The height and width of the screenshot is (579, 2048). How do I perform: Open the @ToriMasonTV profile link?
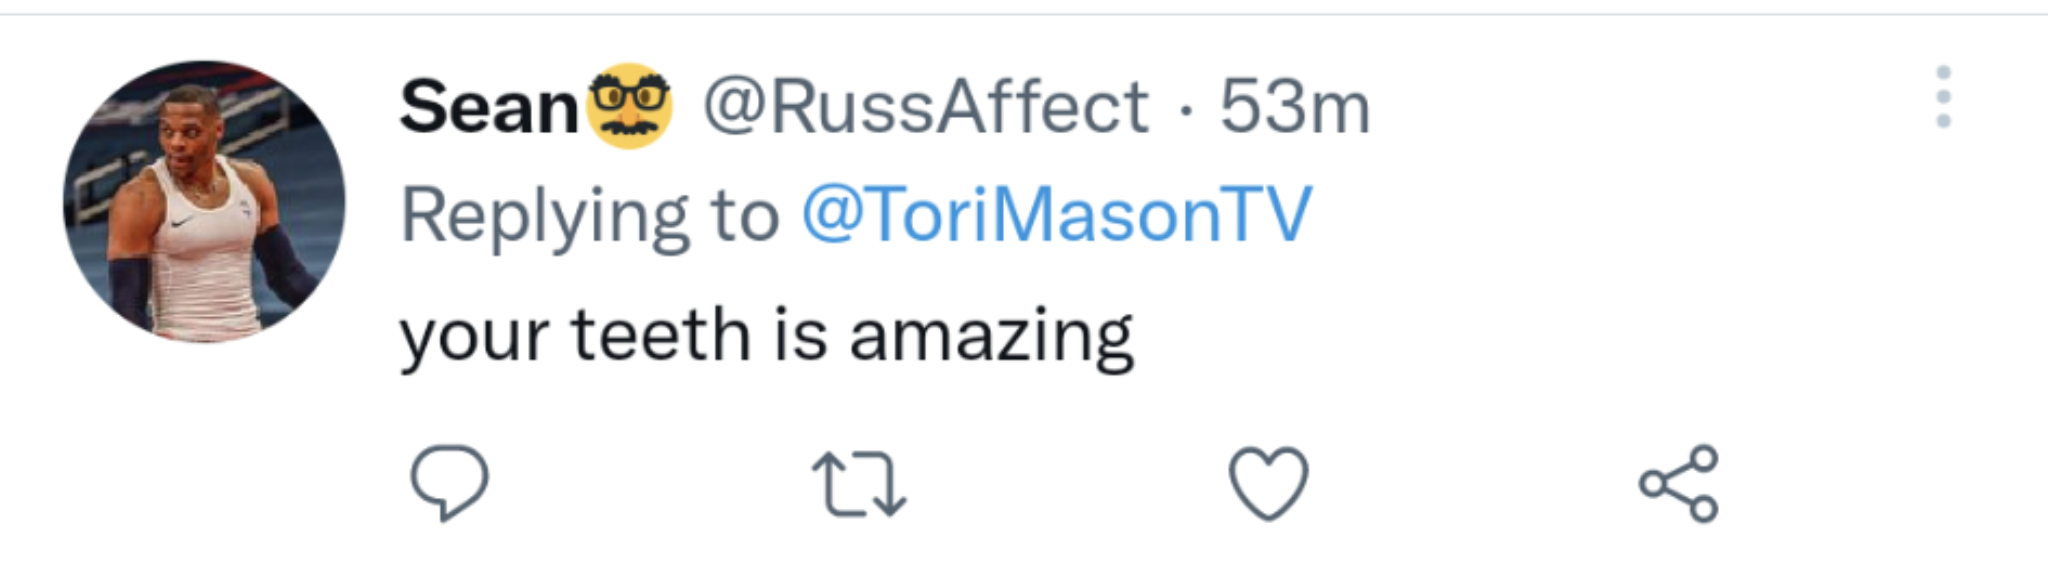pos(1055,212)
